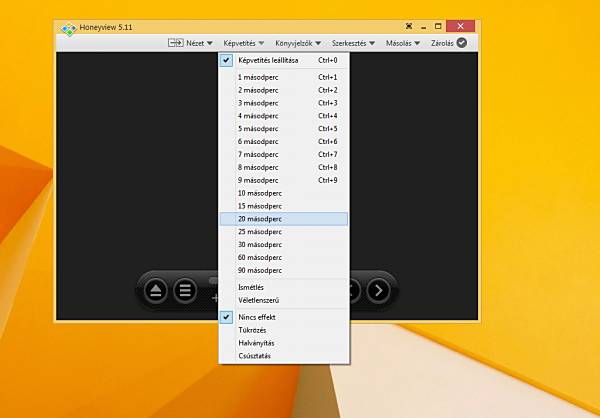Pick 60 másodperc interval

pos(284,258)
